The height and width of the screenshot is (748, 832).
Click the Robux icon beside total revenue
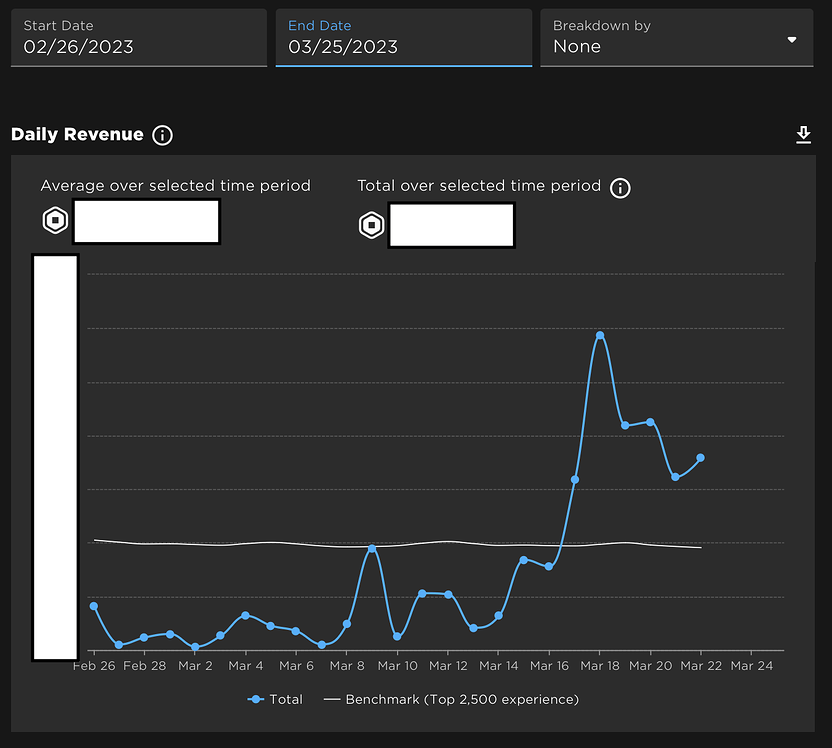click(x=371, y=225)
